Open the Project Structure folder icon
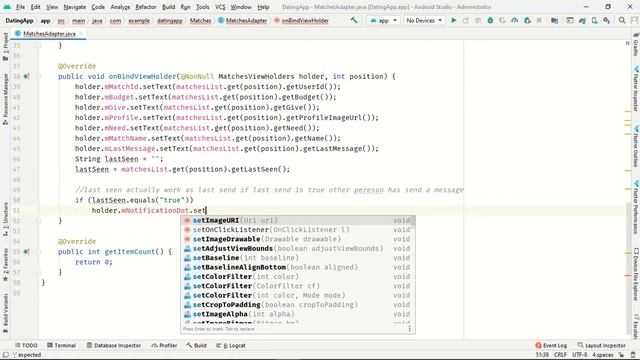Screen dimensions: 640x360 click(x=554, y=20)
